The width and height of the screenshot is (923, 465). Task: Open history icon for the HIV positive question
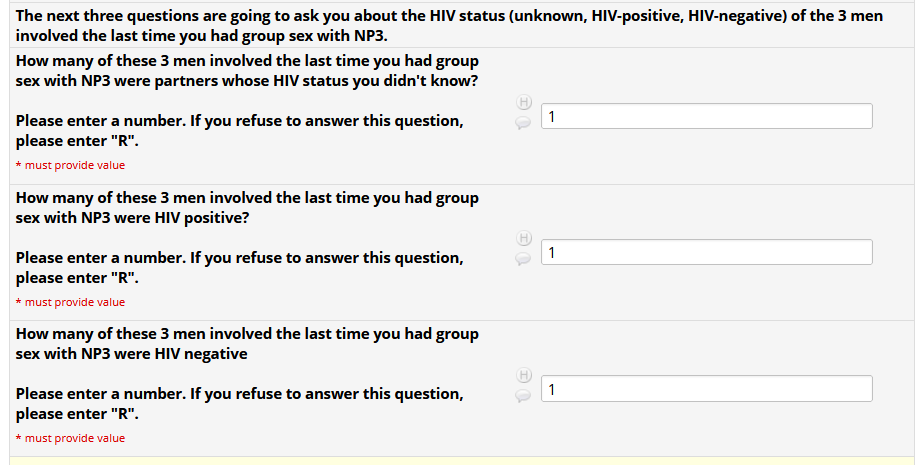click(523, 238)
